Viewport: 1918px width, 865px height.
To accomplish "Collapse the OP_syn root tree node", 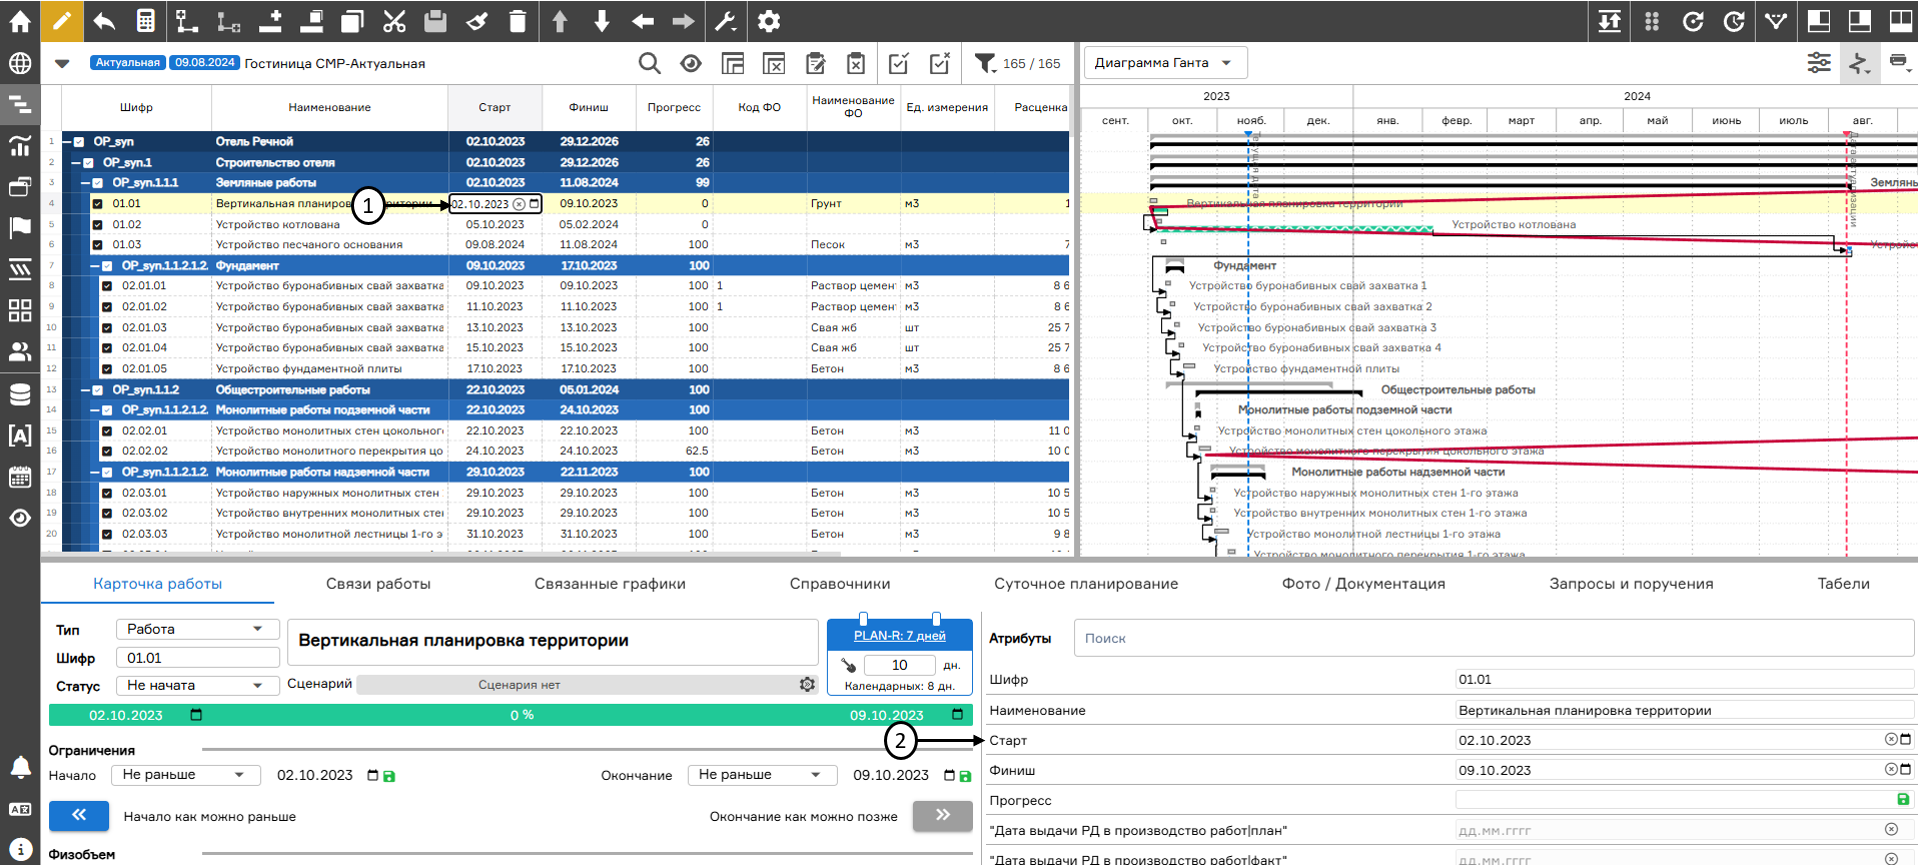I will 67,142.
